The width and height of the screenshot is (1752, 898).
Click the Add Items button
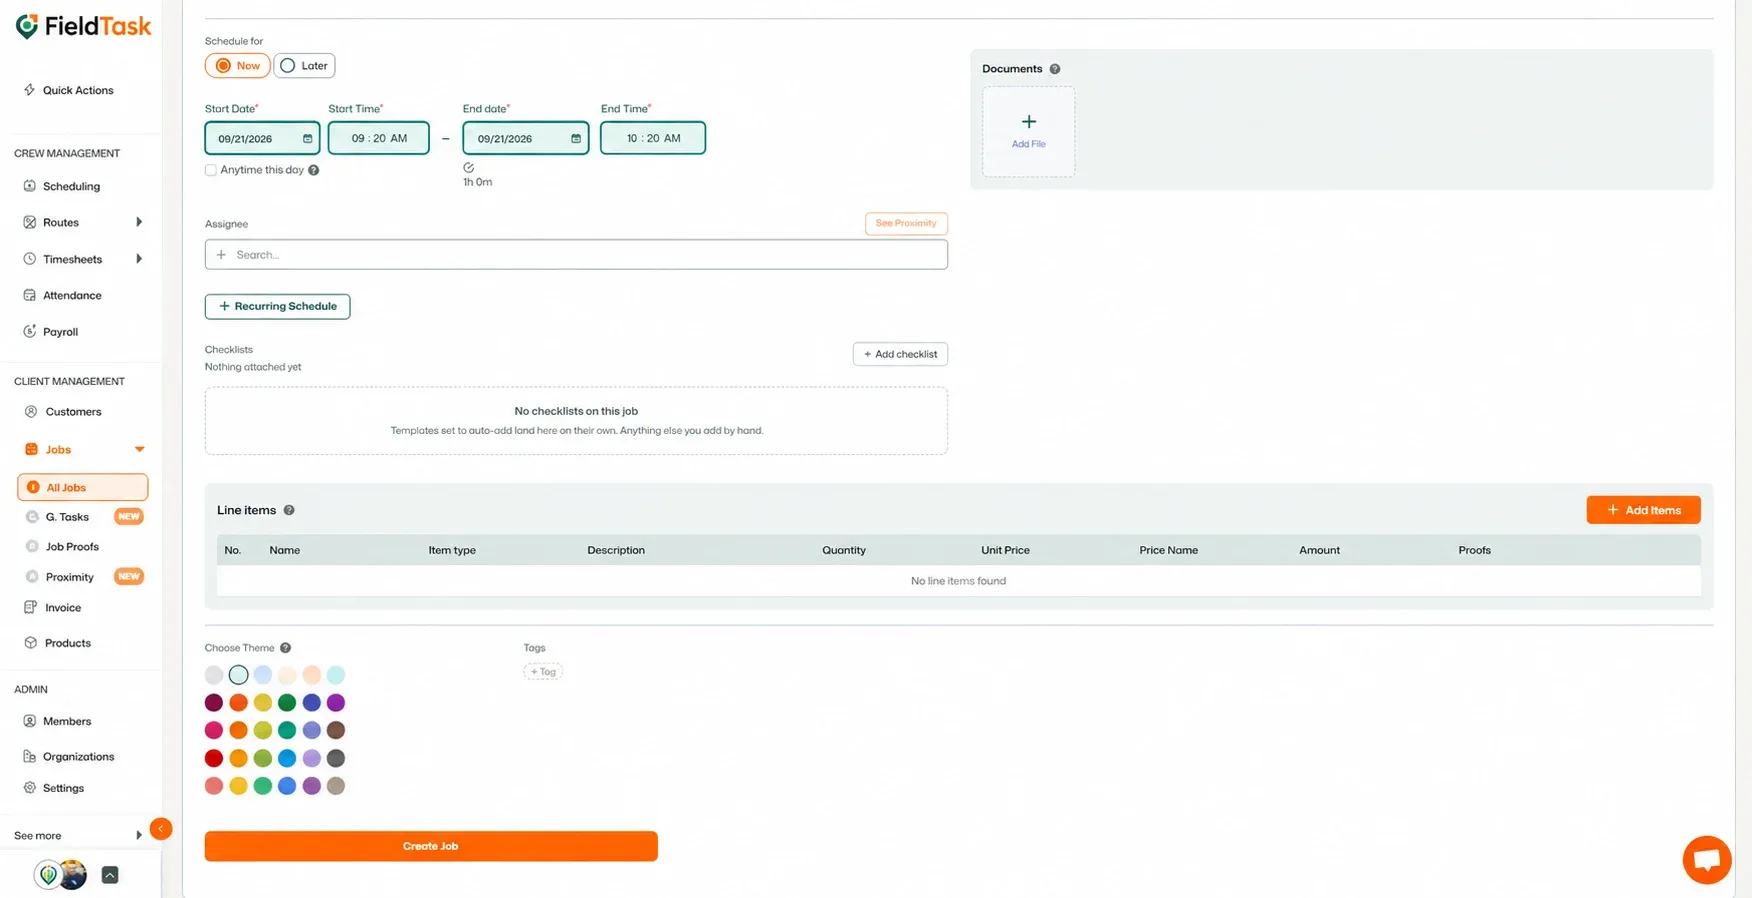pyautogui.click(x=1643, y=510)
